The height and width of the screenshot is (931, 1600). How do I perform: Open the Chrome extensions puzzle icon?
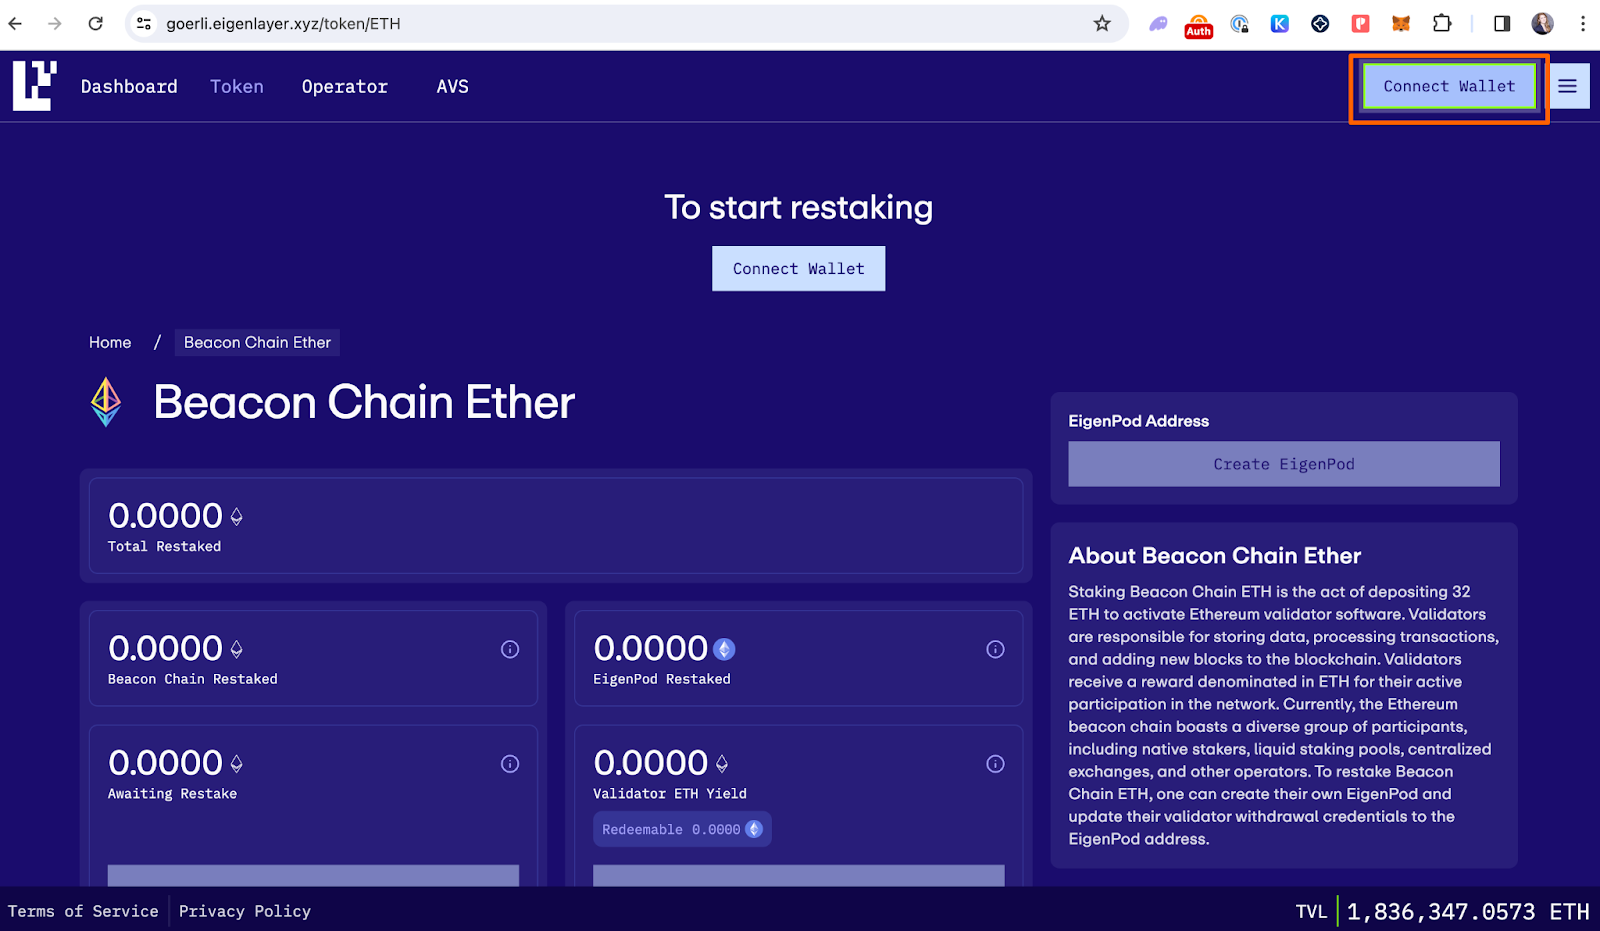pos(1442,23)
